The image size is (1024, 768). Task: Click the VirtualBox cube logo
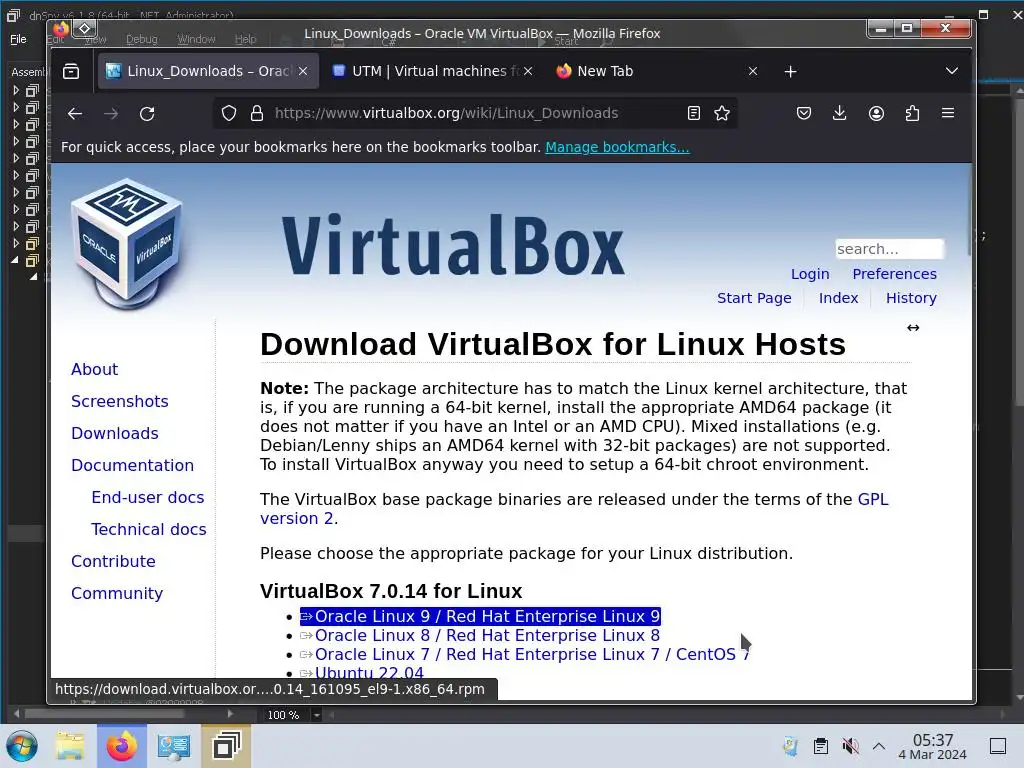(126, 243)
